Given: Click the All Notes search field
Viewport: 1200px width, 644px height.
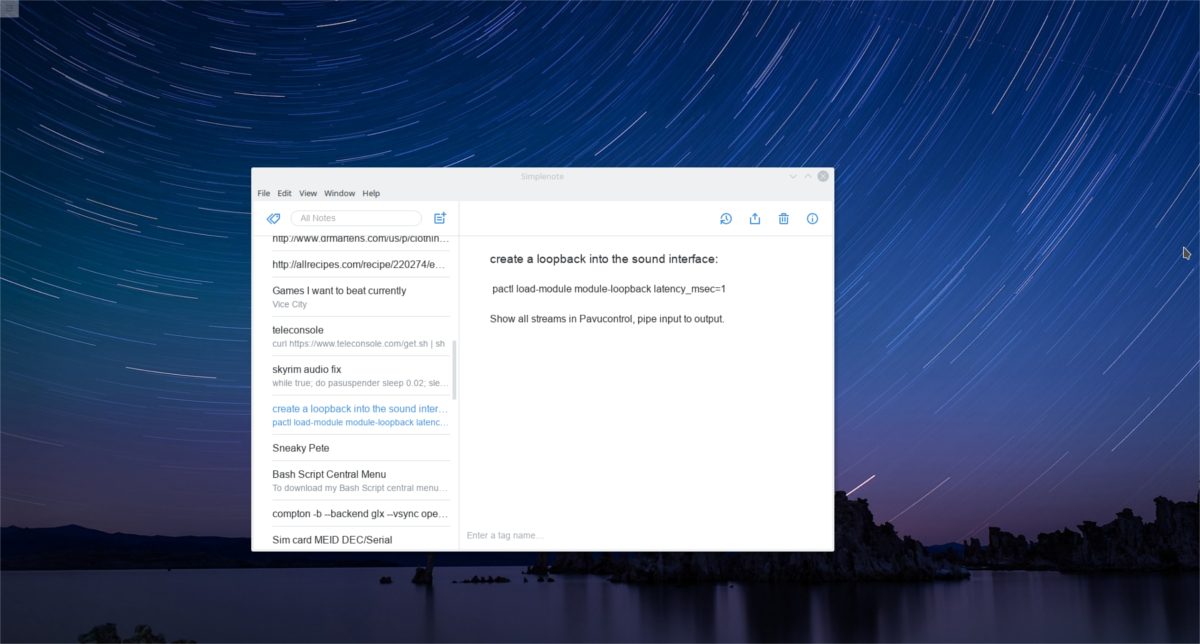Looking at the screenshot, I should (x=356, y=218).
